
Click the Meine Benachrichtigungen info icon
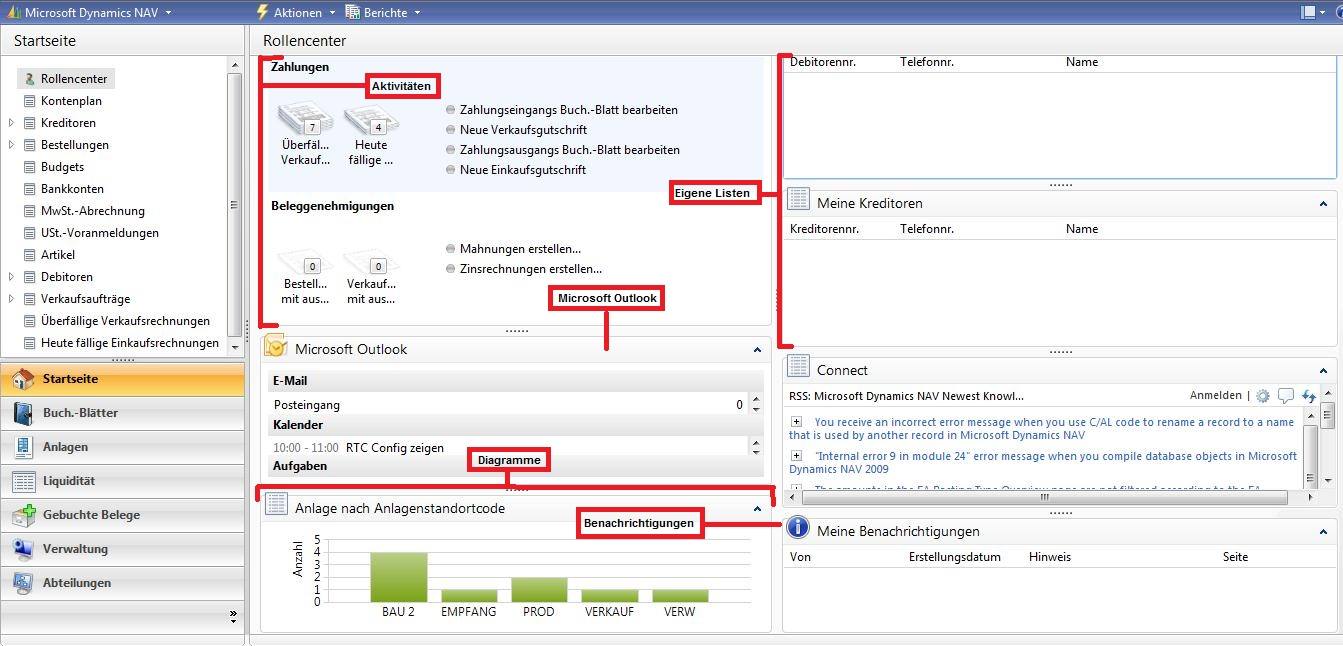point(798,528)
